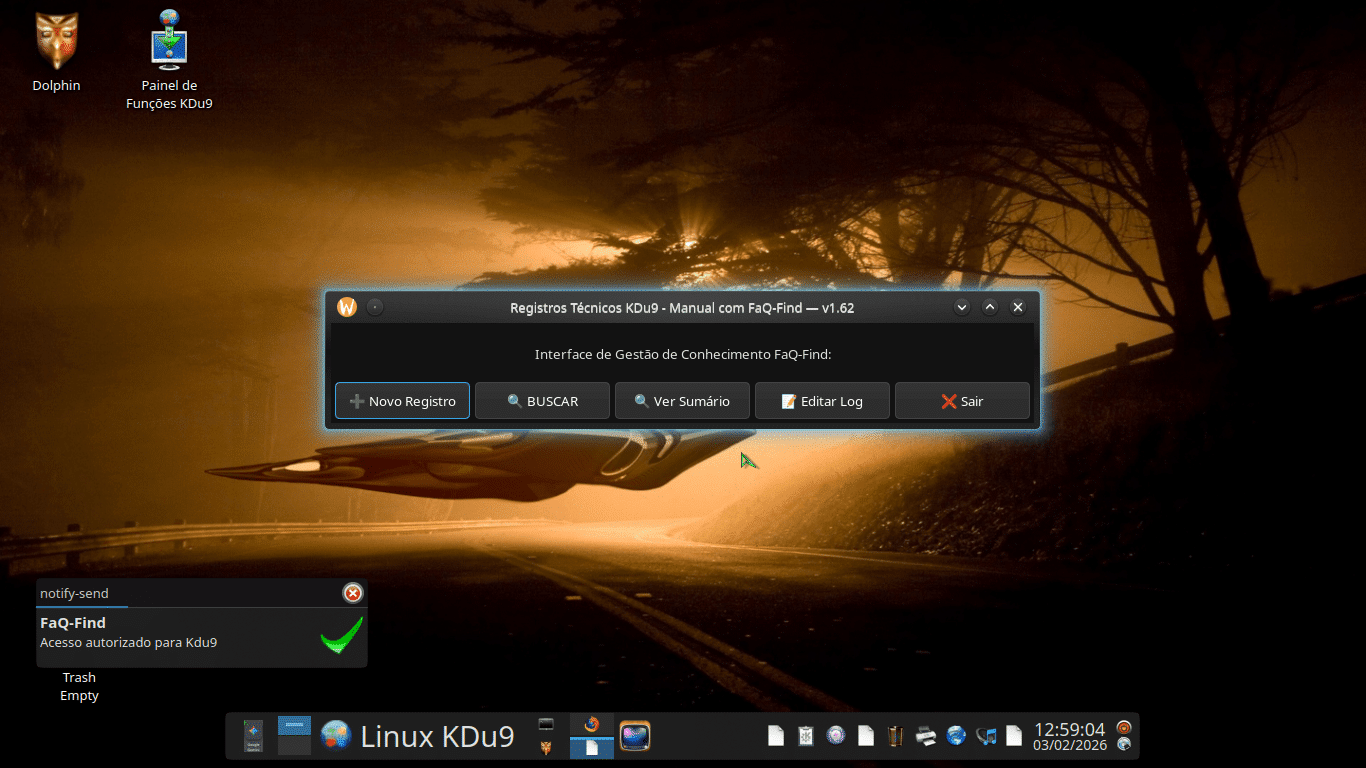1366x768 pixels.
Task: Open the colorful globe application launcher
Action: 336,736
